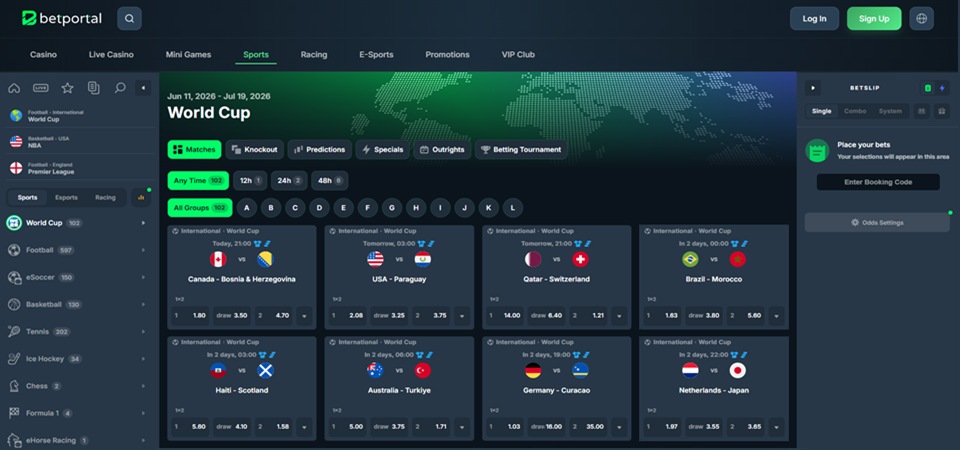Open the eSoccer category
Image resolution: width=960 pixels, height=450 pixels.
point(76,277)
